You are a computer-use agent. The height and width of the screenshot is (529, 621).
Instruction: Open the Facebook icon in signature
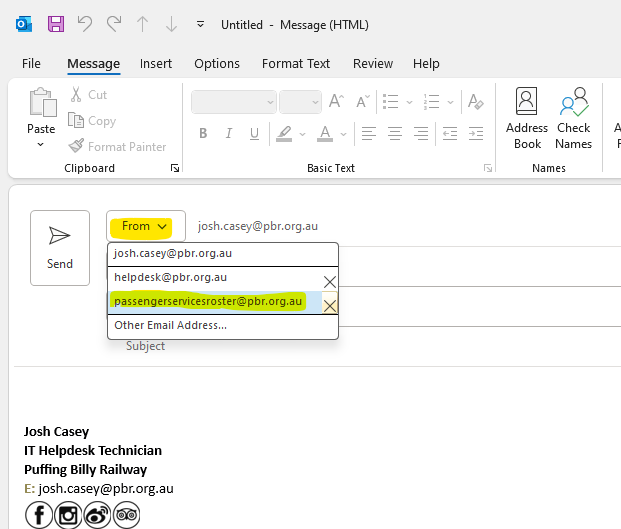39,515
